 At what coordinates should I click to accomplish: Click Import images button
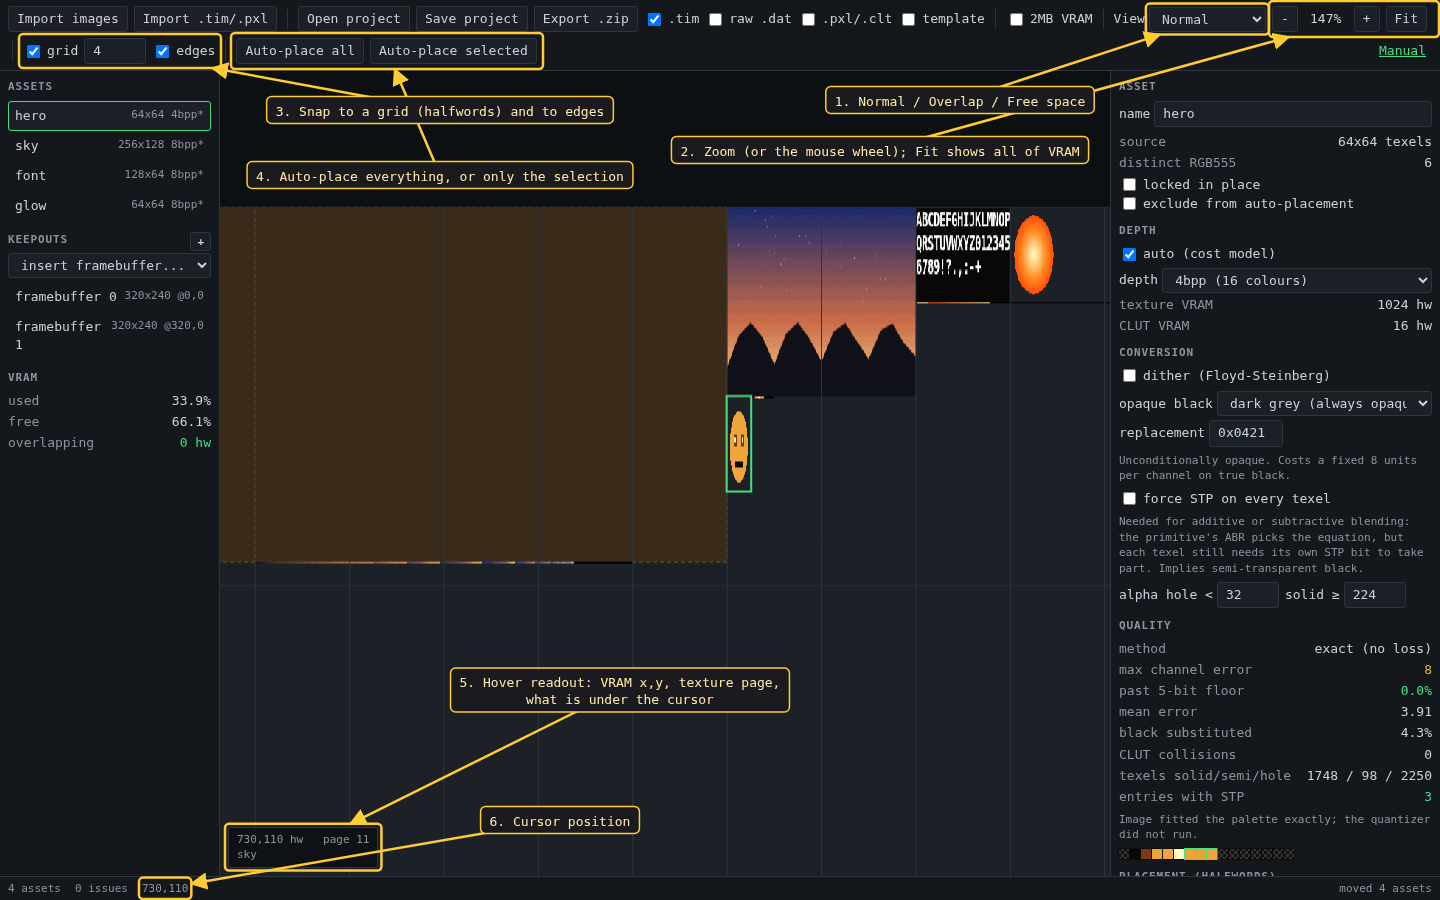68,19
